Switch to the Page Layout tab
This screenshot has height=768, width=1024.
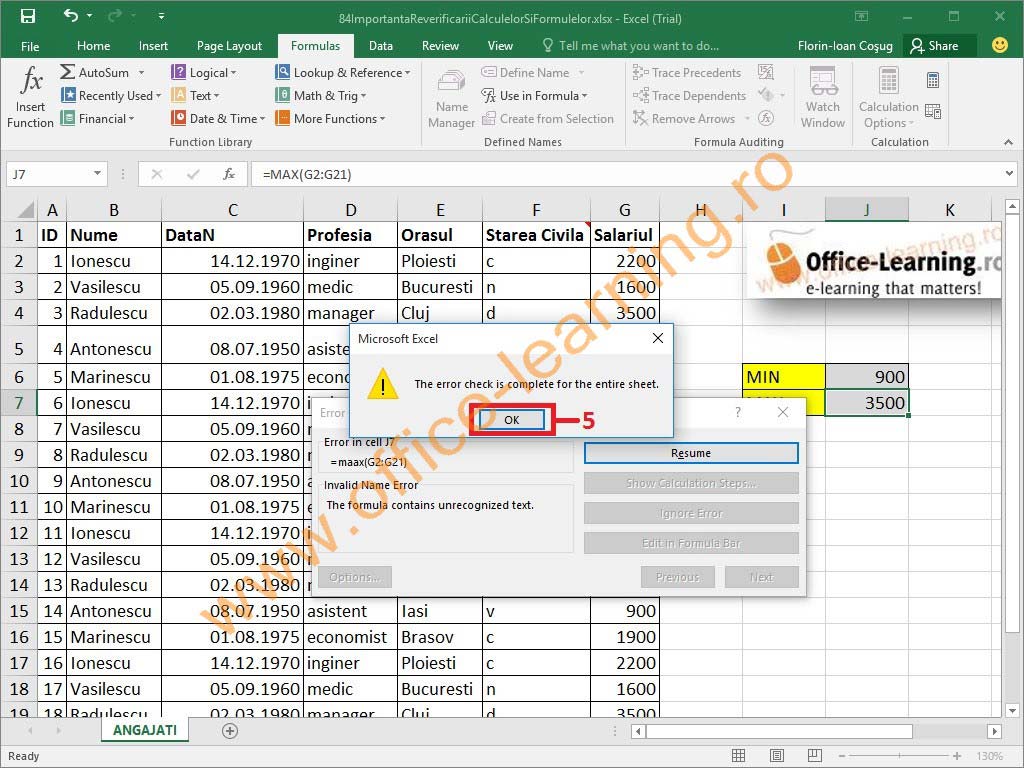point(229,46)
